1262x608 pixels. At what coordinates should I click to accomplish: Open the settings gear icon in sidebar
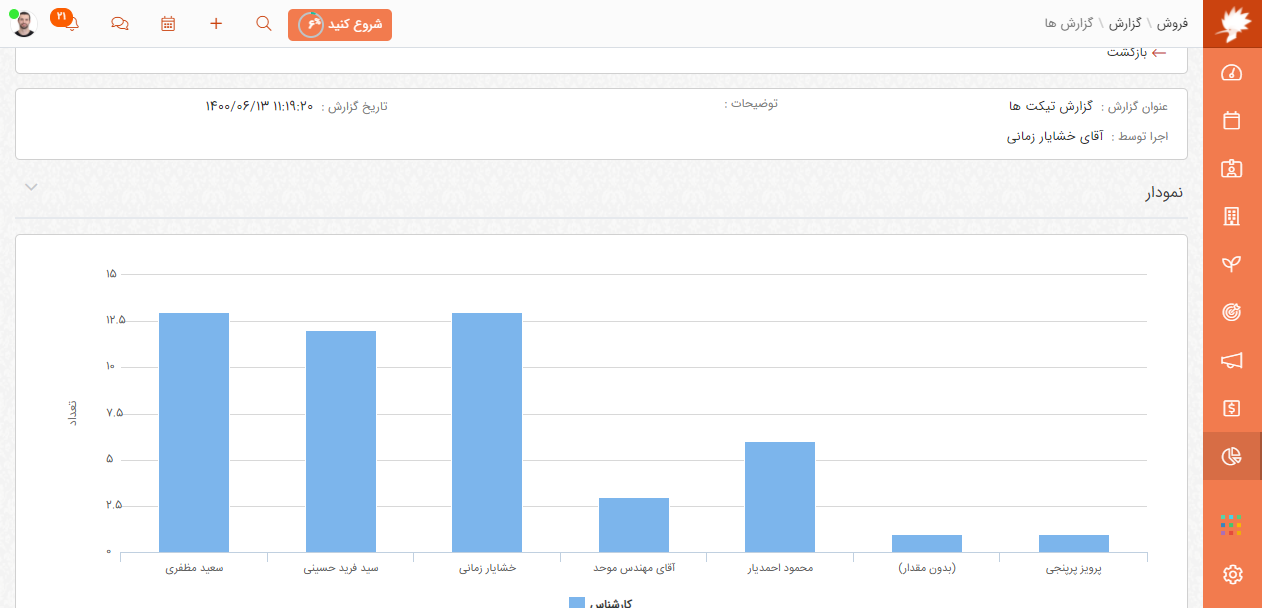[1232, 574]
